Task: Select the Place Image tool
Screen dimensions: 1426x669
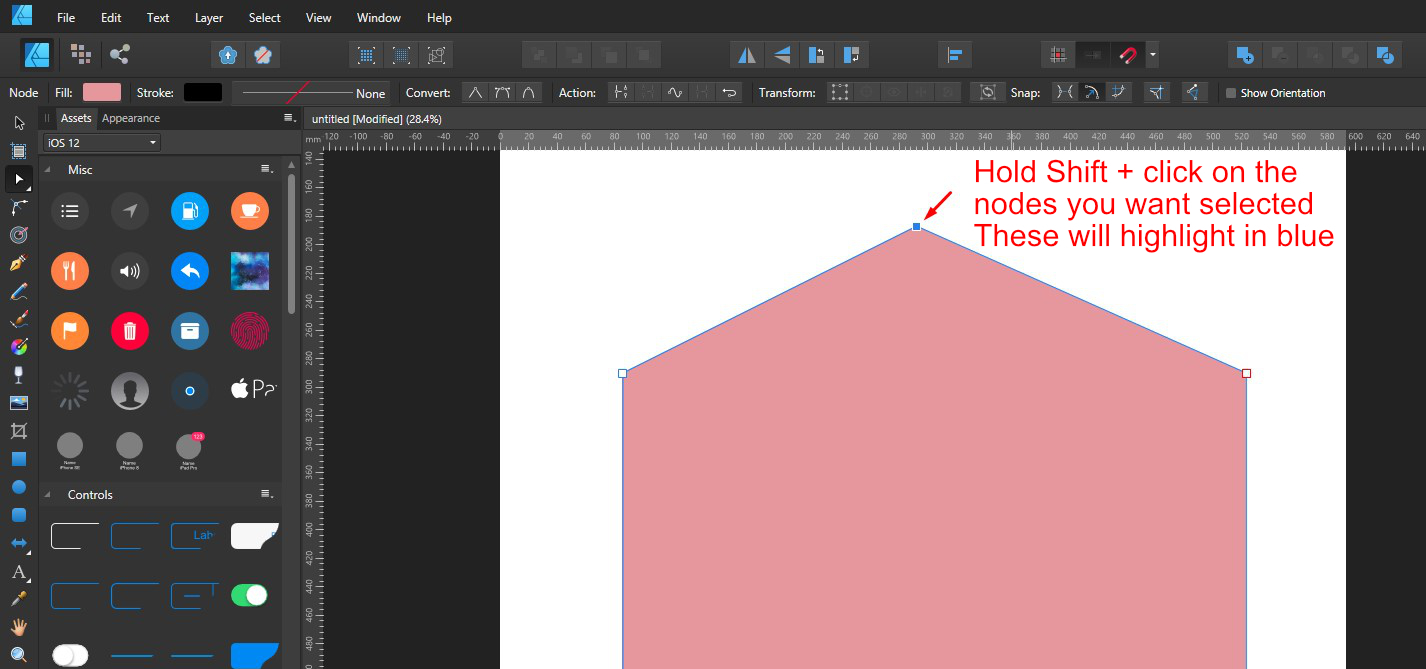Action: tap(18, 403)
